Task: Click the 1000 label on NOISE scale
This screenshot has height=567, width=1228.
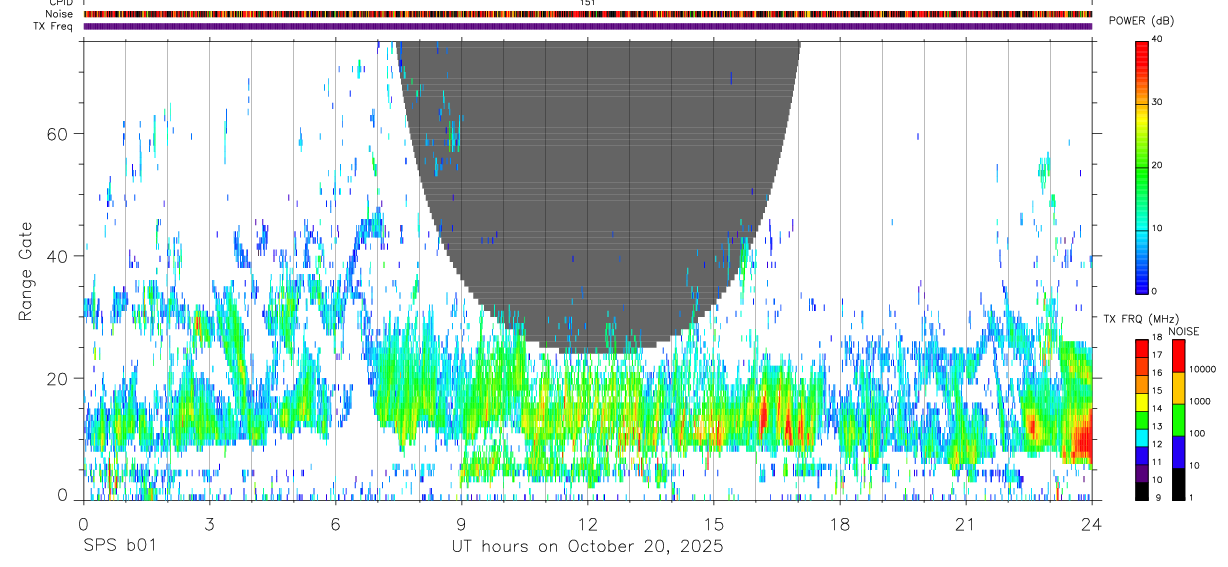Action: coord(1199,401)
